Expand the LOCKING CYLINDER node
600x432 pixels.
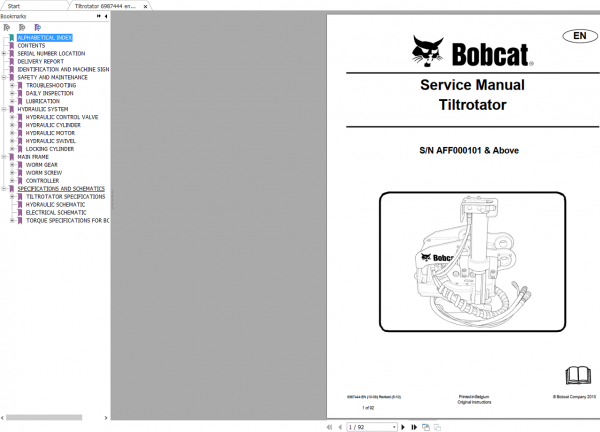(12, 149)
